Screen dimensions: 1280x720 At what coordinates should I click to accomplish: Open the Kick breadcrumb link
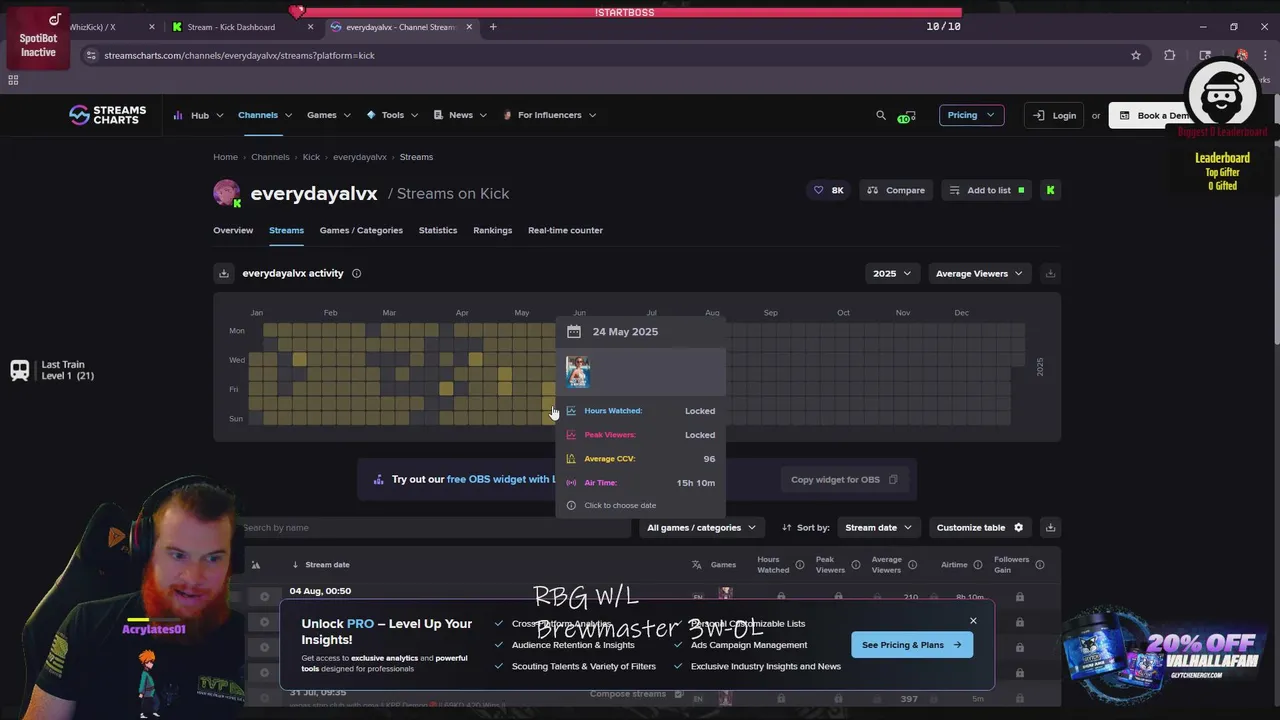point(311,157)
